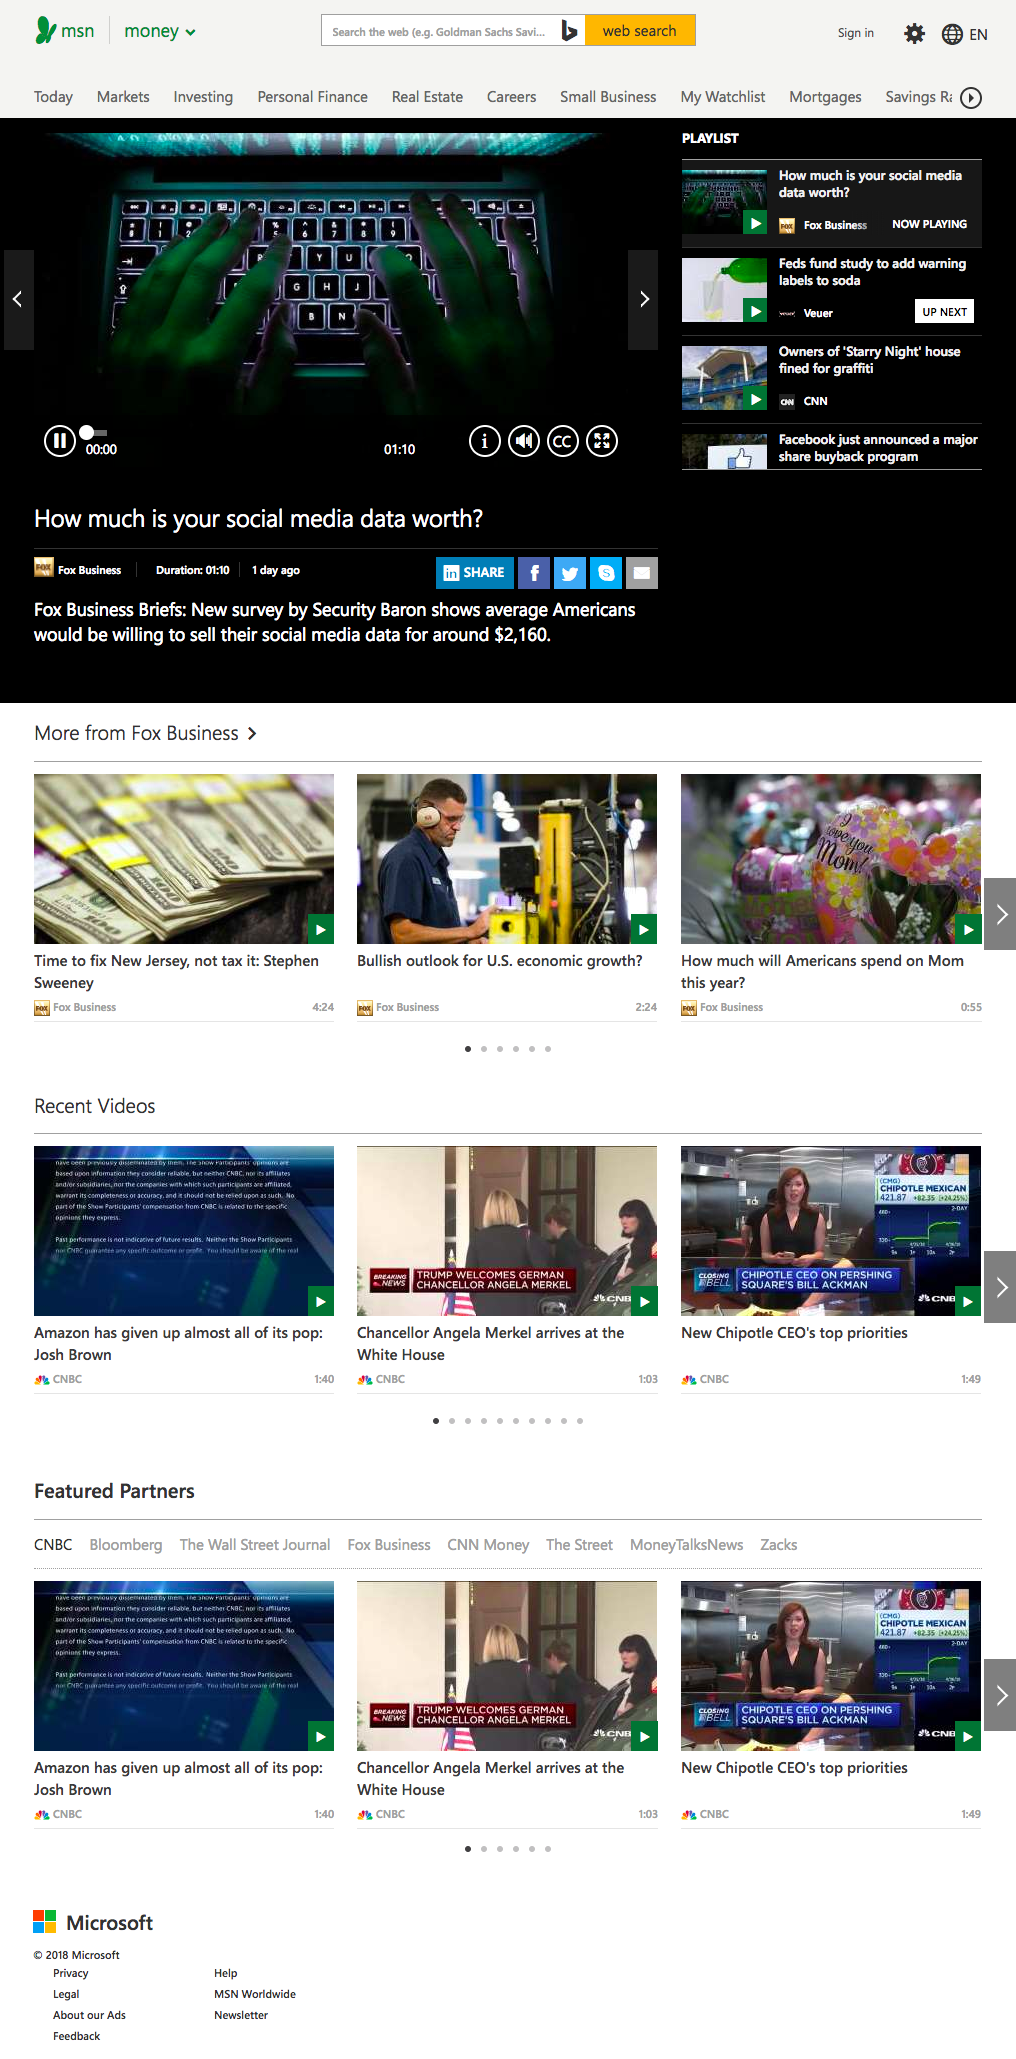Click UP NEXT badge on soda video
The image size is (1016, 2059).
[x=944, y=311]
